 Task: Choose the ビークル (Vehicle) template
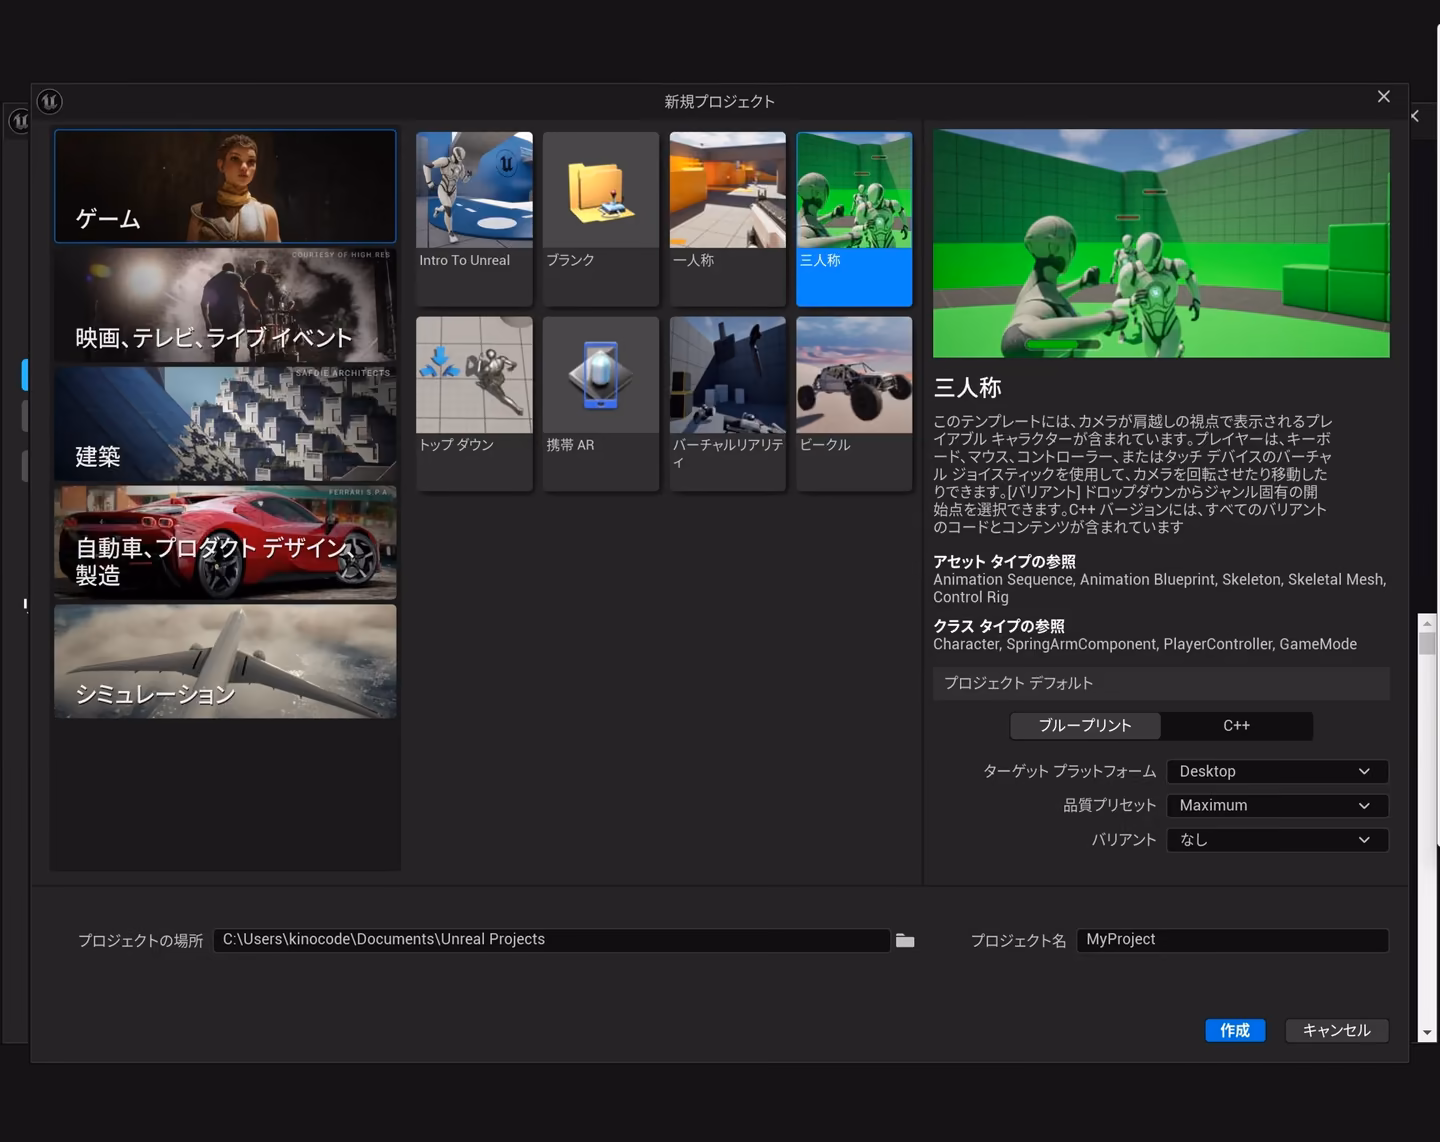[854, 404]
